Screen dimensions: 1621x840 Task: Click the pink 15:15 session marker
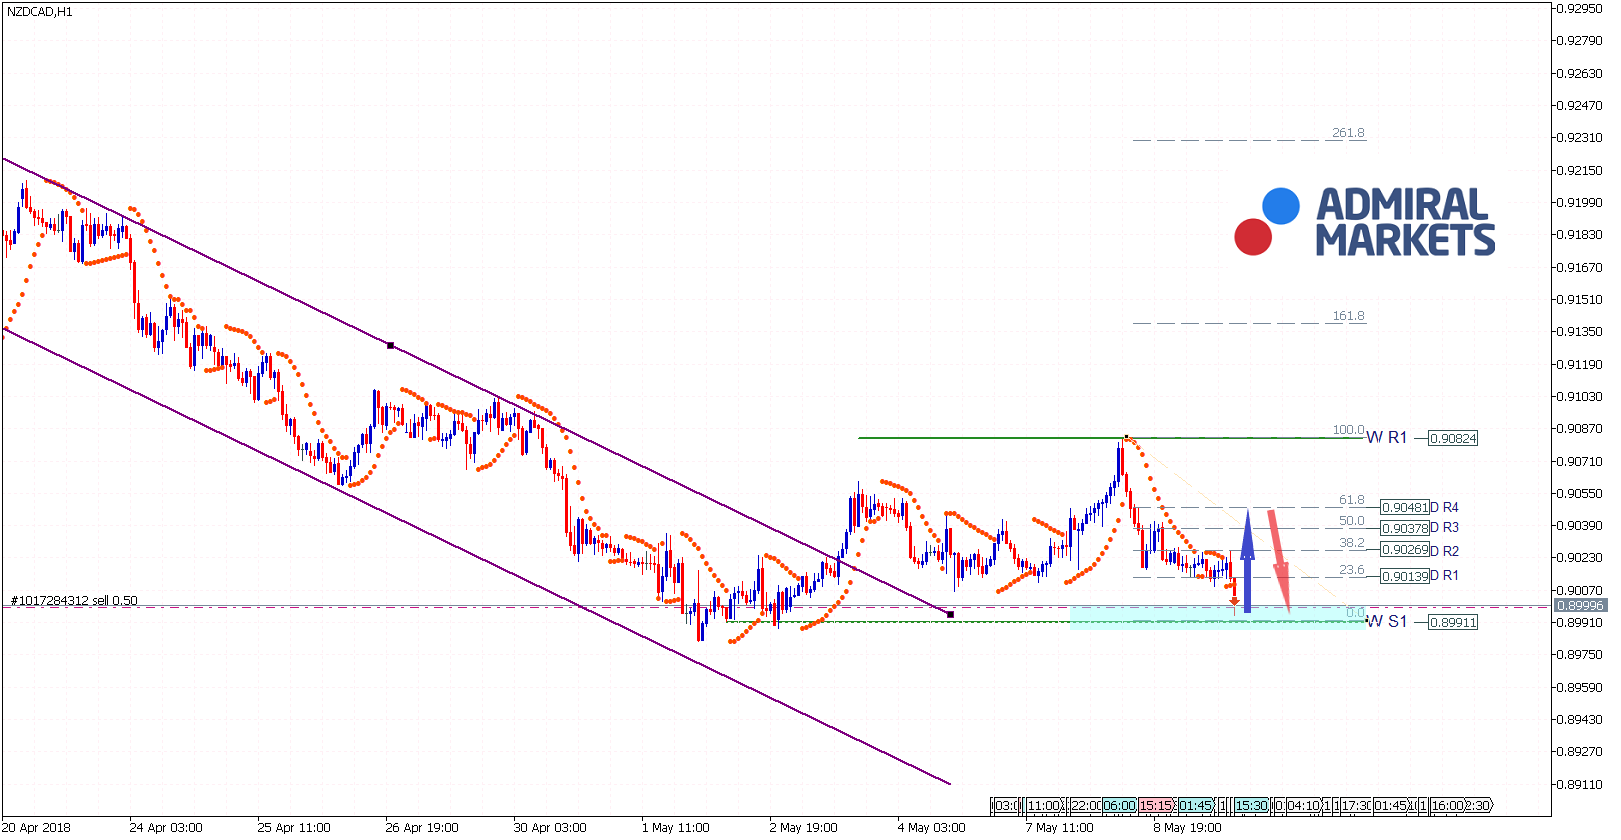1157,805
